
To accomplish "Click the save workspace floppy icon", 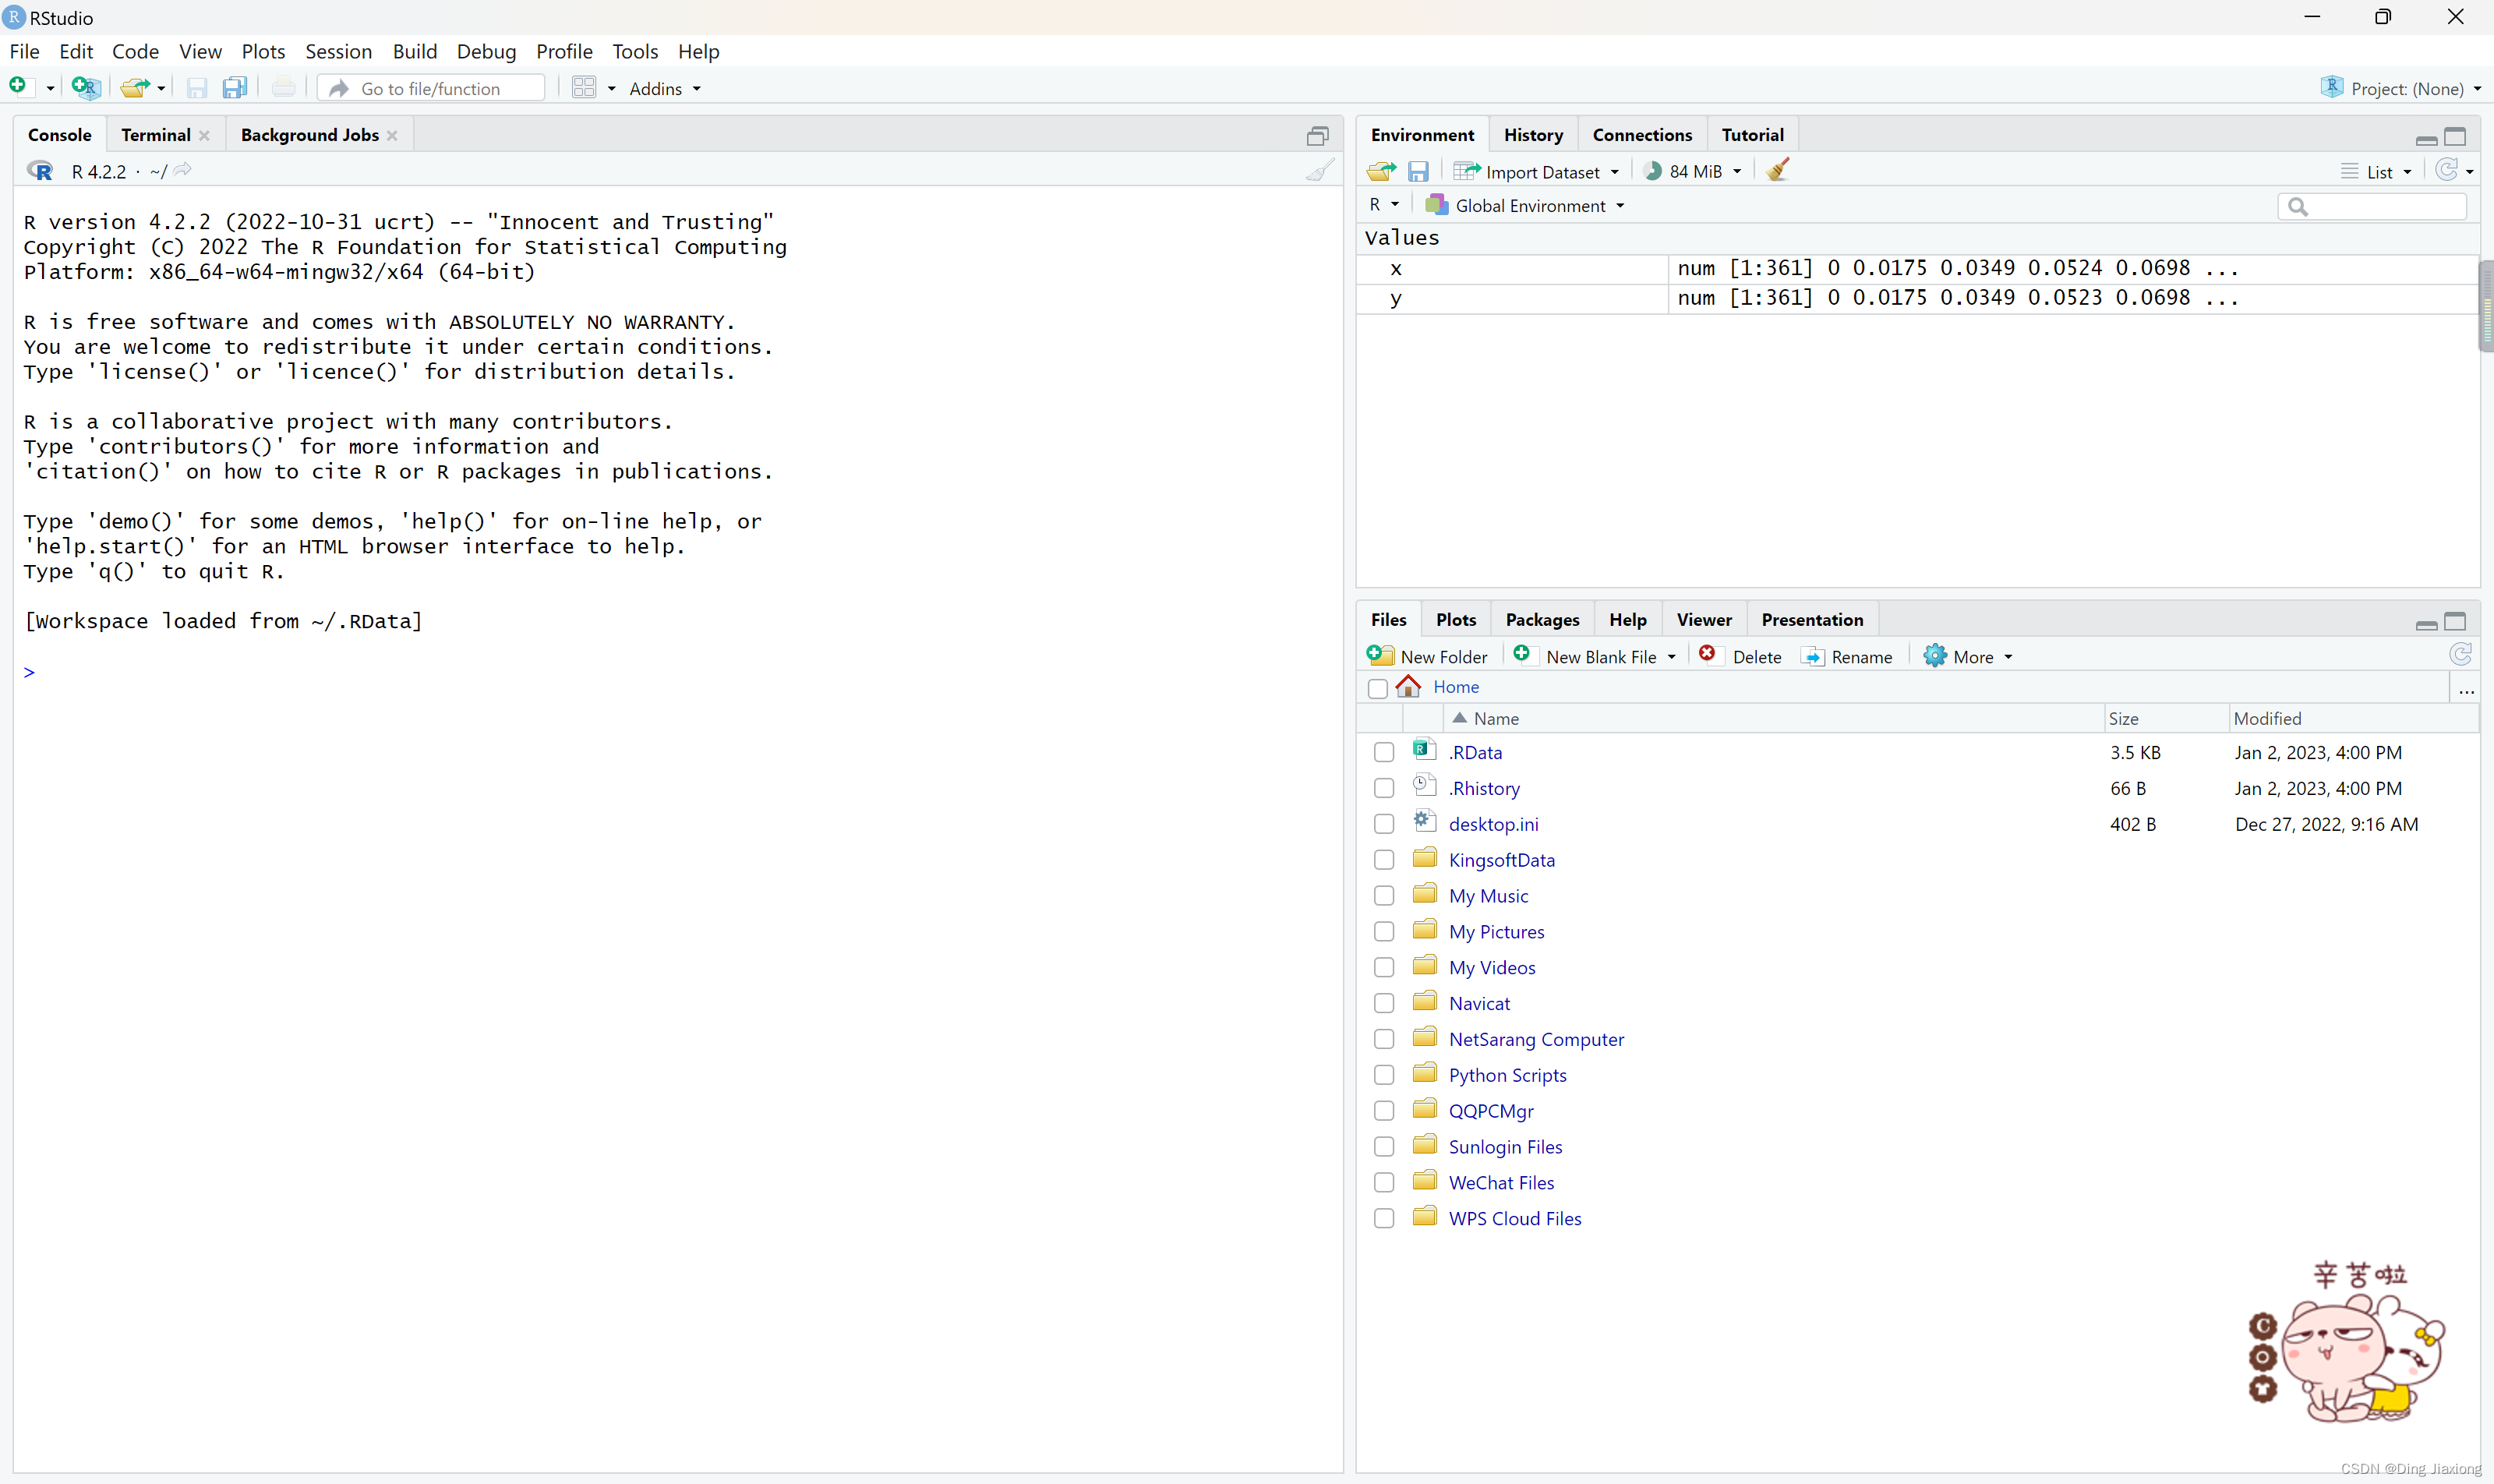I will 1418,172.
